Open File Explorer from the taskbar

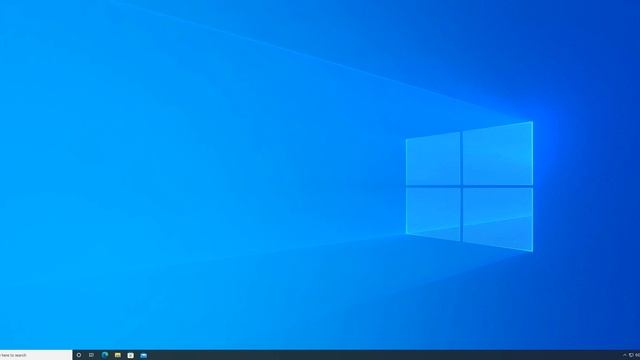(118, 355)
